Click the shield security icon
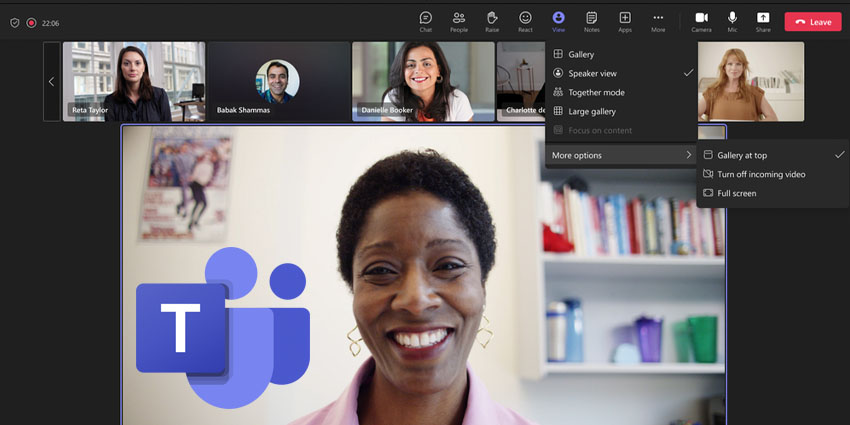The image size is (850, 425). coord(15,23)
